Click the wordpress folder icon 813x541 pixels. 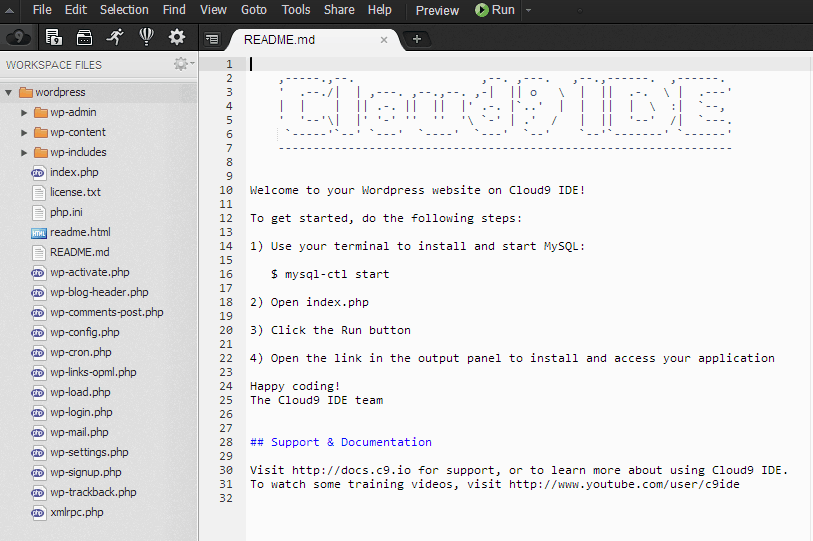click(26, 92)
